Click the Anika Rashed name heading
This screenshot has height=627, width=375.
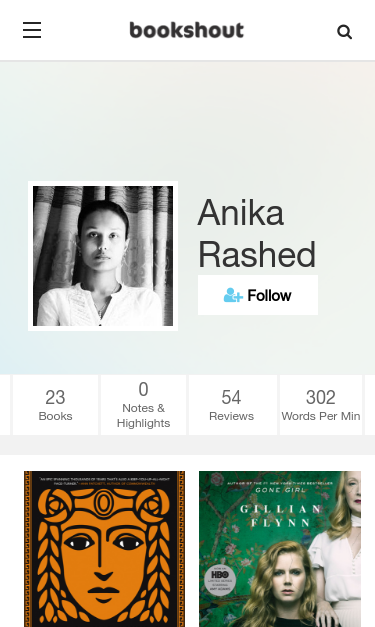[x=257, y=233]
